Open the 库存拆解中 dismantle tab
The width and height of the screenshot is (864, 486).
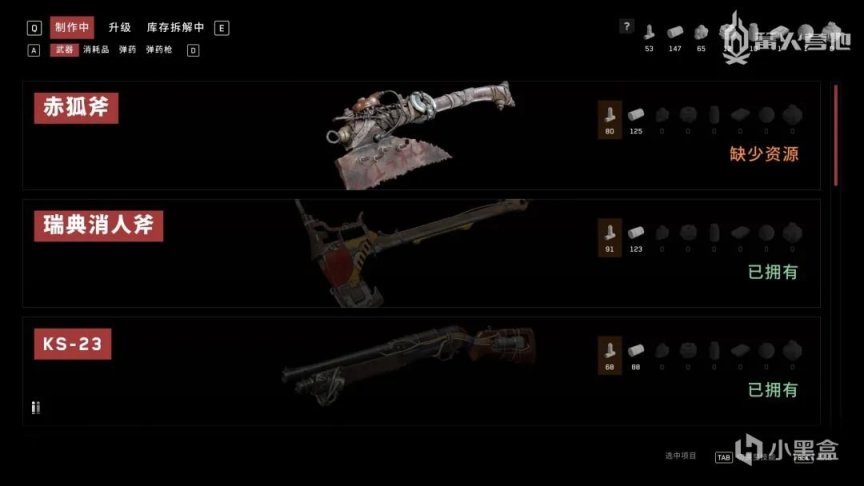click(x=175, y=28)
